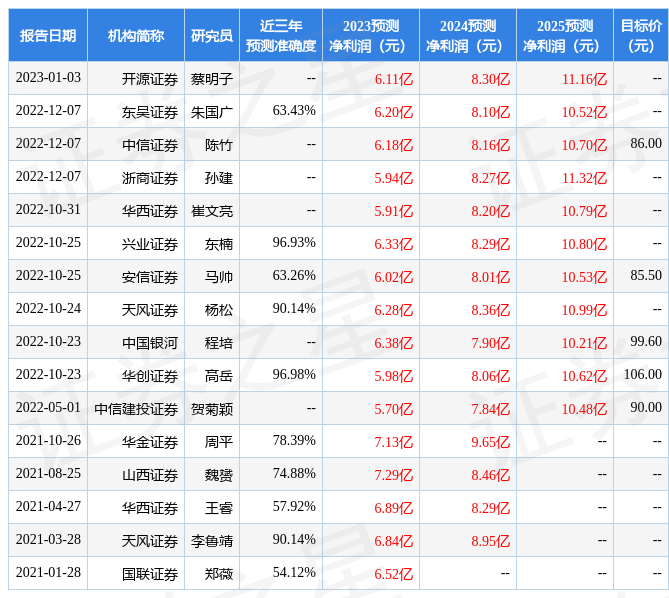
Task: Click the 6.33亿 forecast value
Action: (393, 244)
